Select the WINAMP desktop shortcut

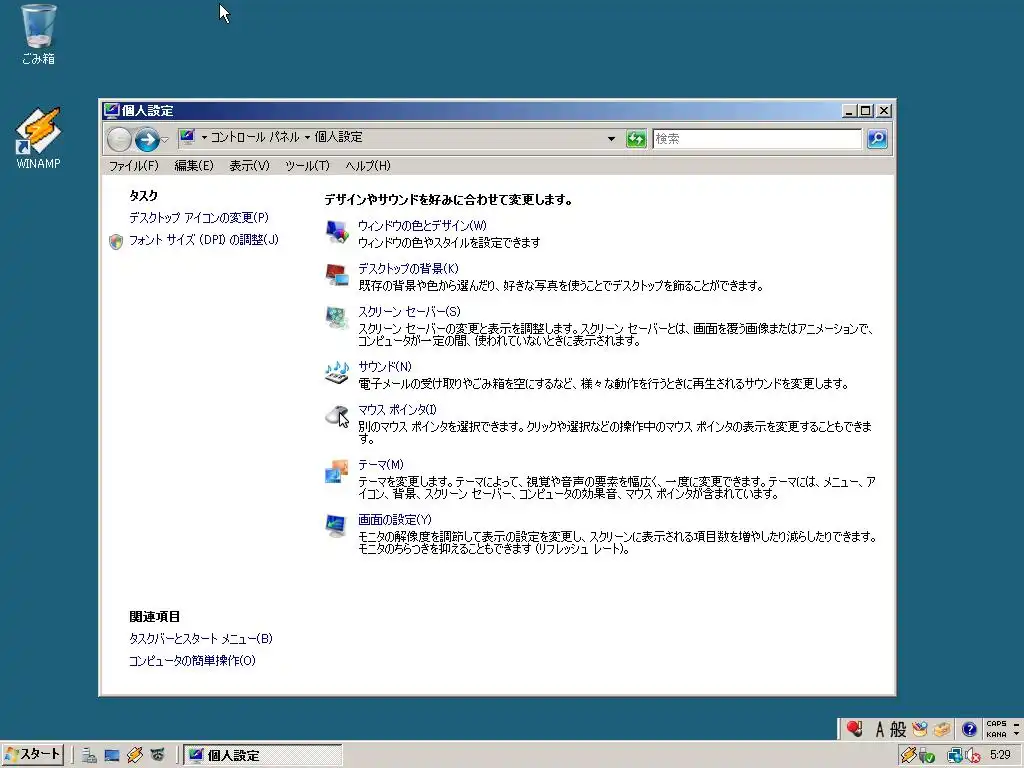point(38,138)
